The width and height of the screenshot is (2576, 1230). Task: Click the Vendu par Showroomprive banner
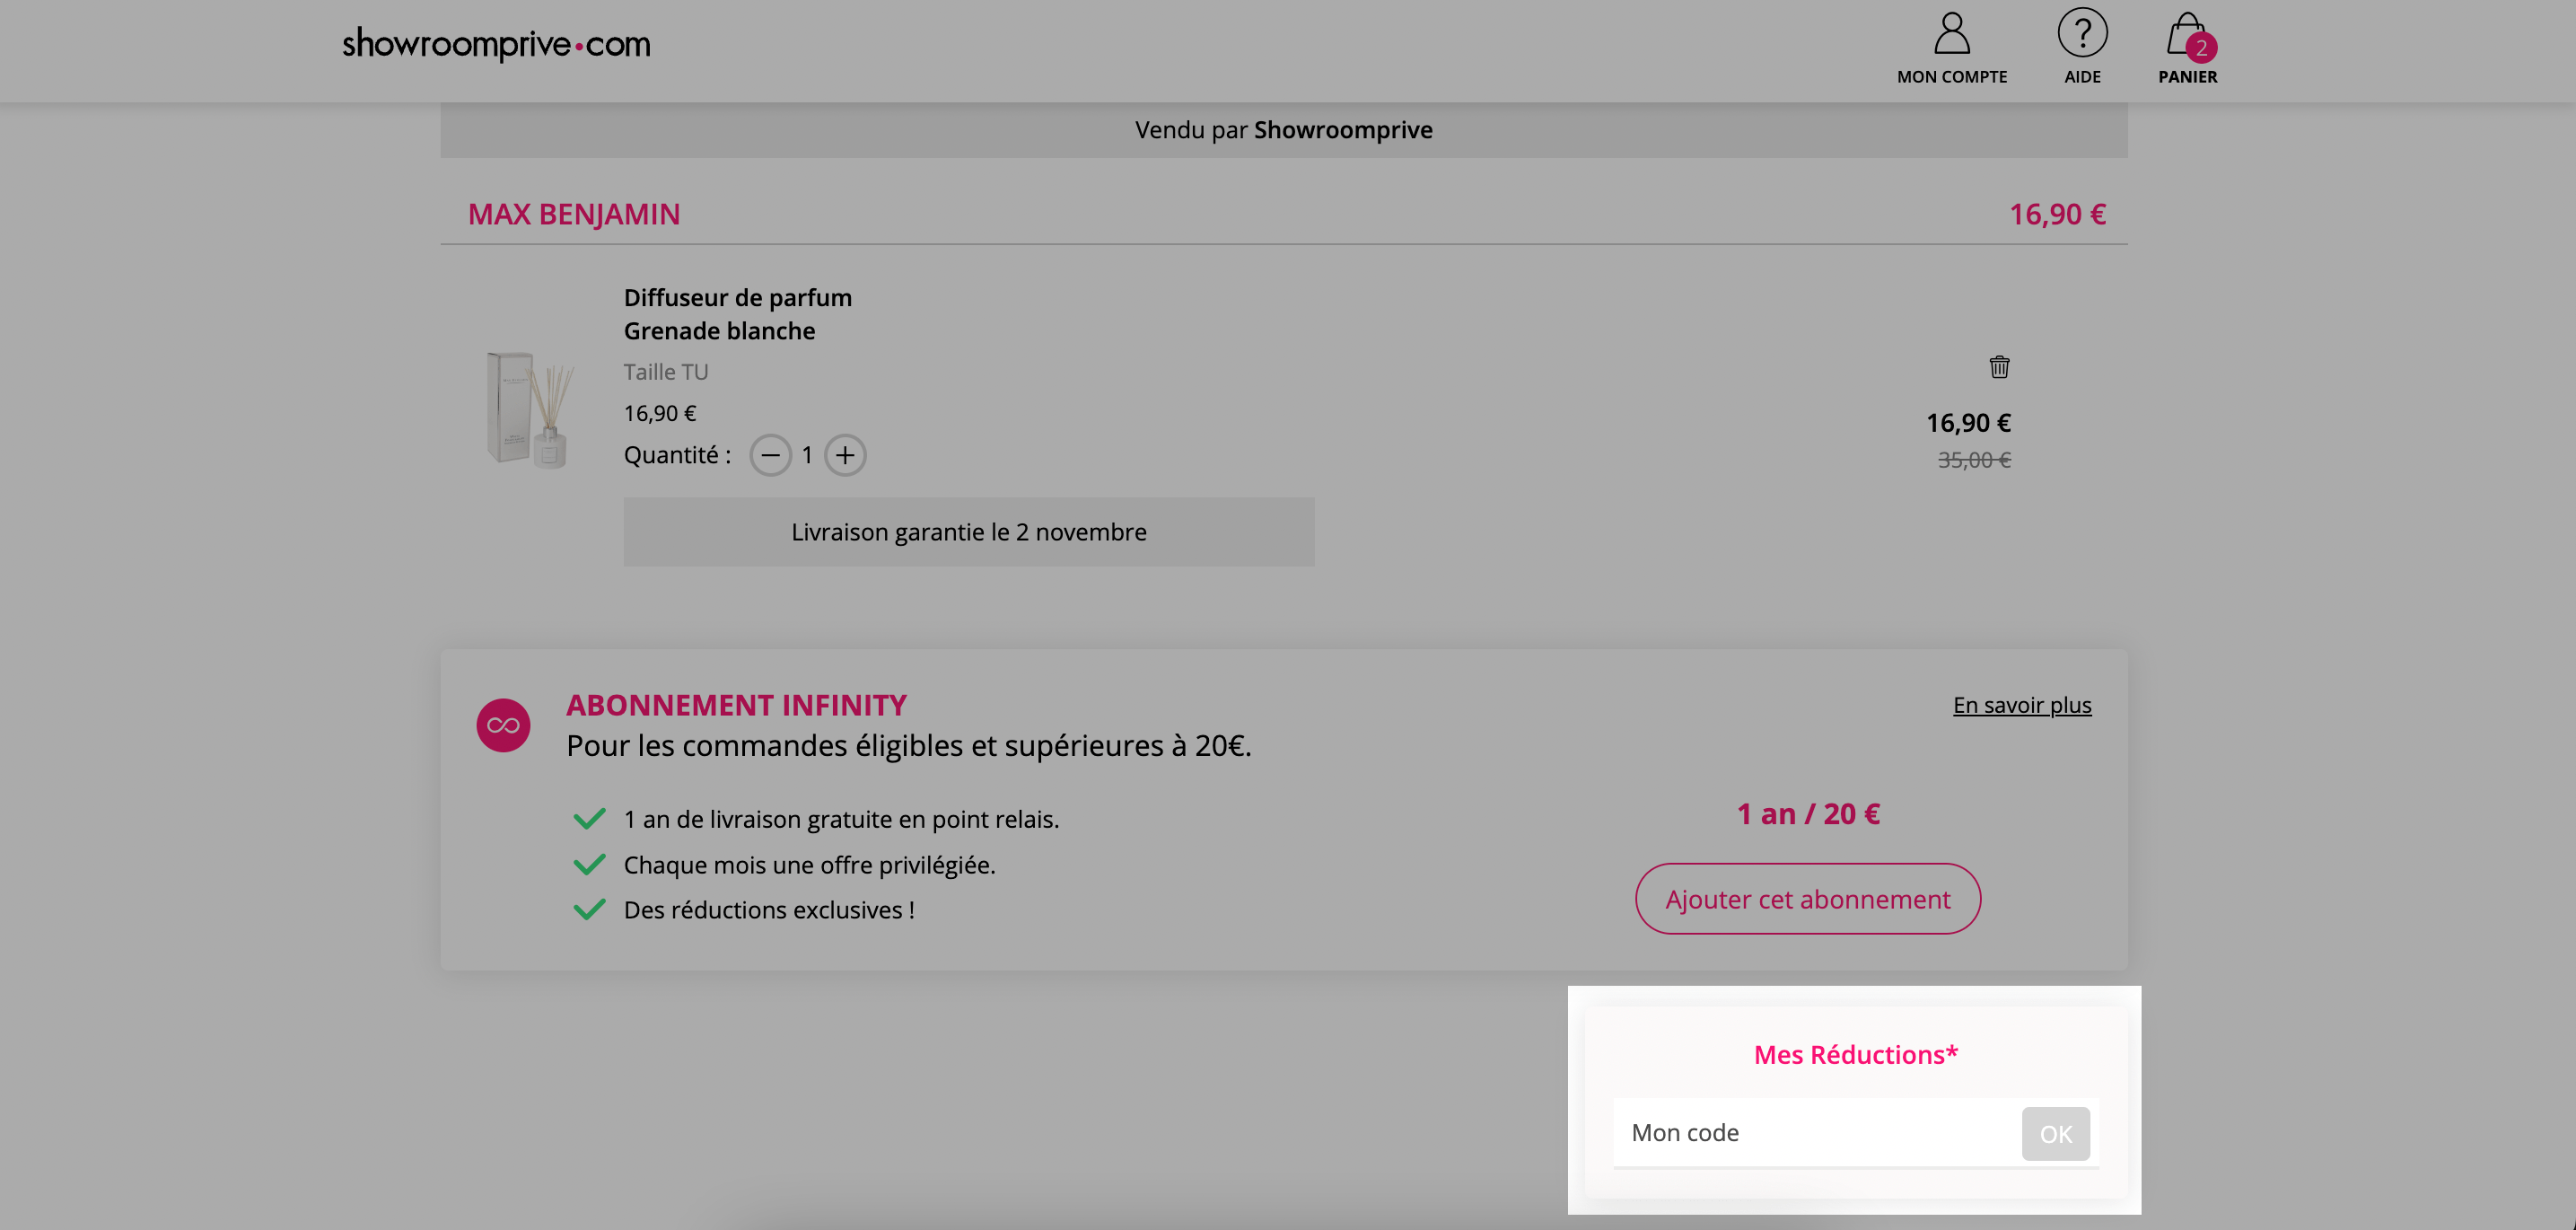[1283, 129]
